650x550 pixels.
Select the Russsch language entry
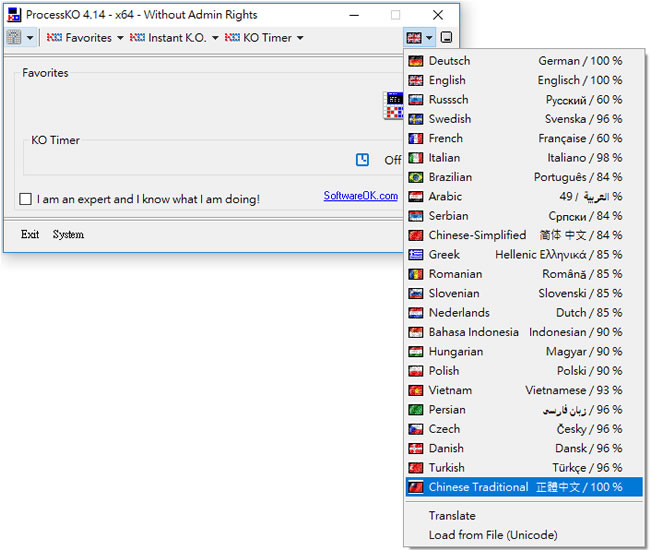[524, 100]
